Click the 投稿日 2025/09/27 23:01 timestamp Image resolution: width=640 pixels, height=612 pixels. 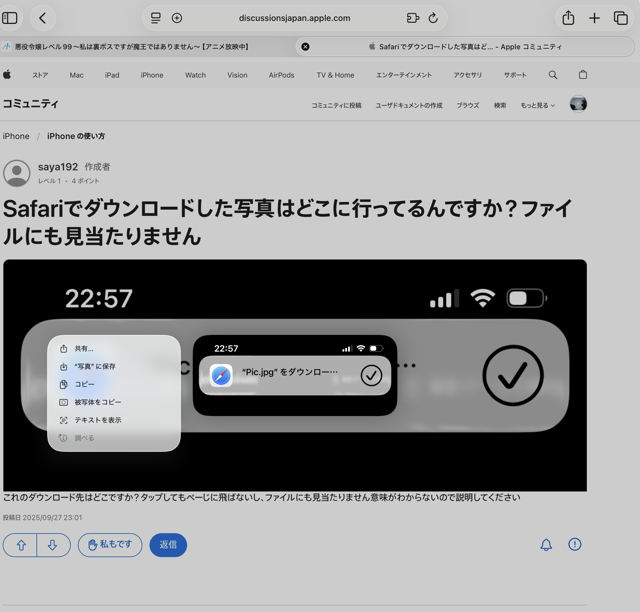click(42, 518)
